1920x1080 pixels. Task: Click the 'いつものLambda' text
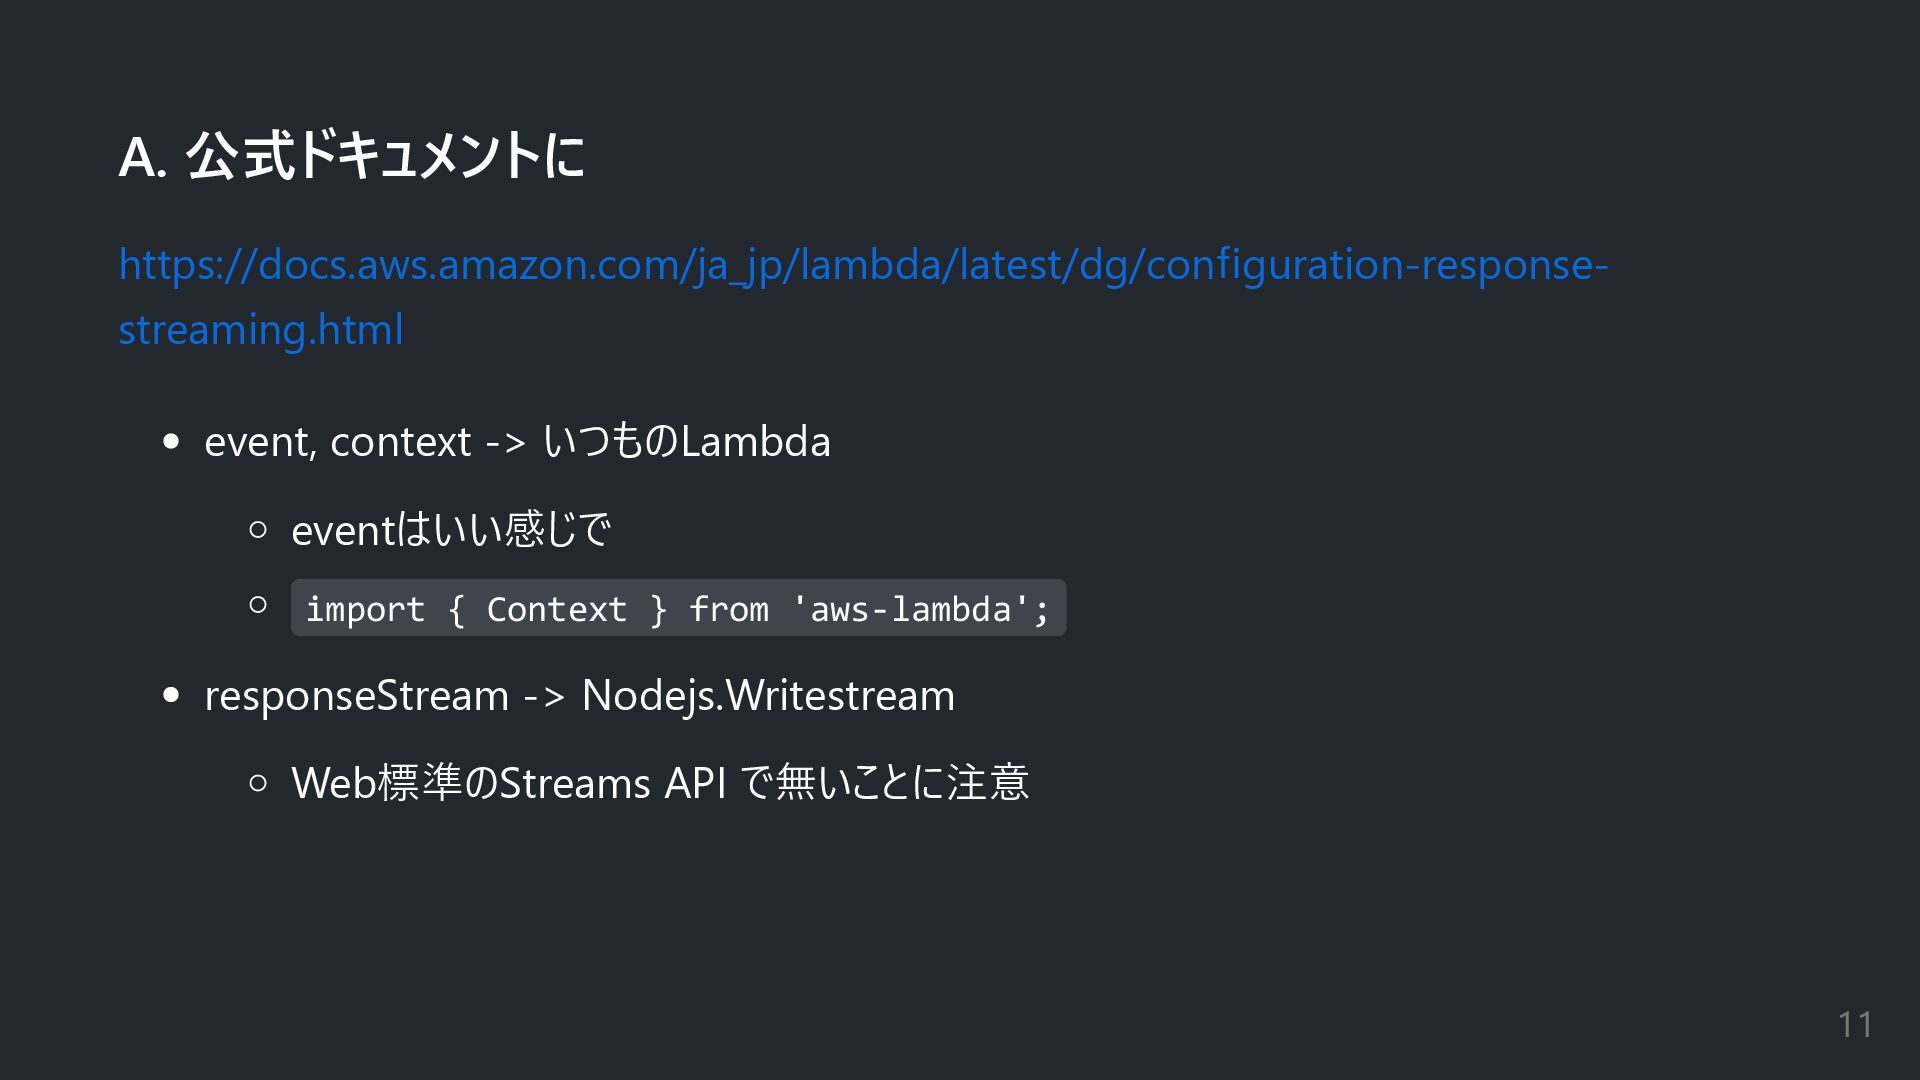pos(686,442)
